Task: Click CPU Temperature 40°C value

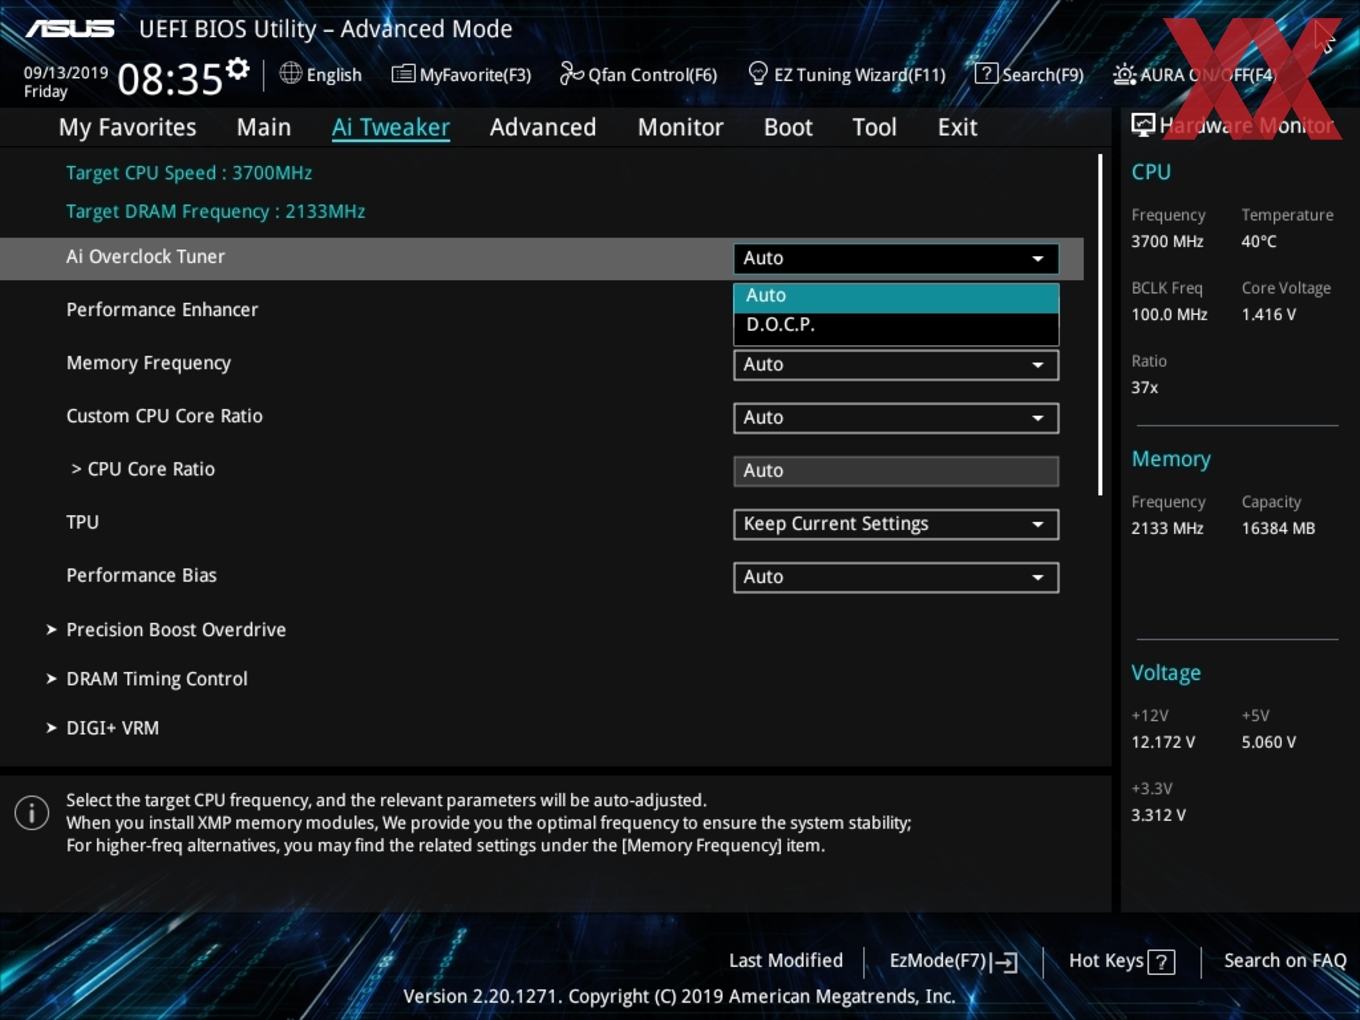Action: pos(1259,242)
